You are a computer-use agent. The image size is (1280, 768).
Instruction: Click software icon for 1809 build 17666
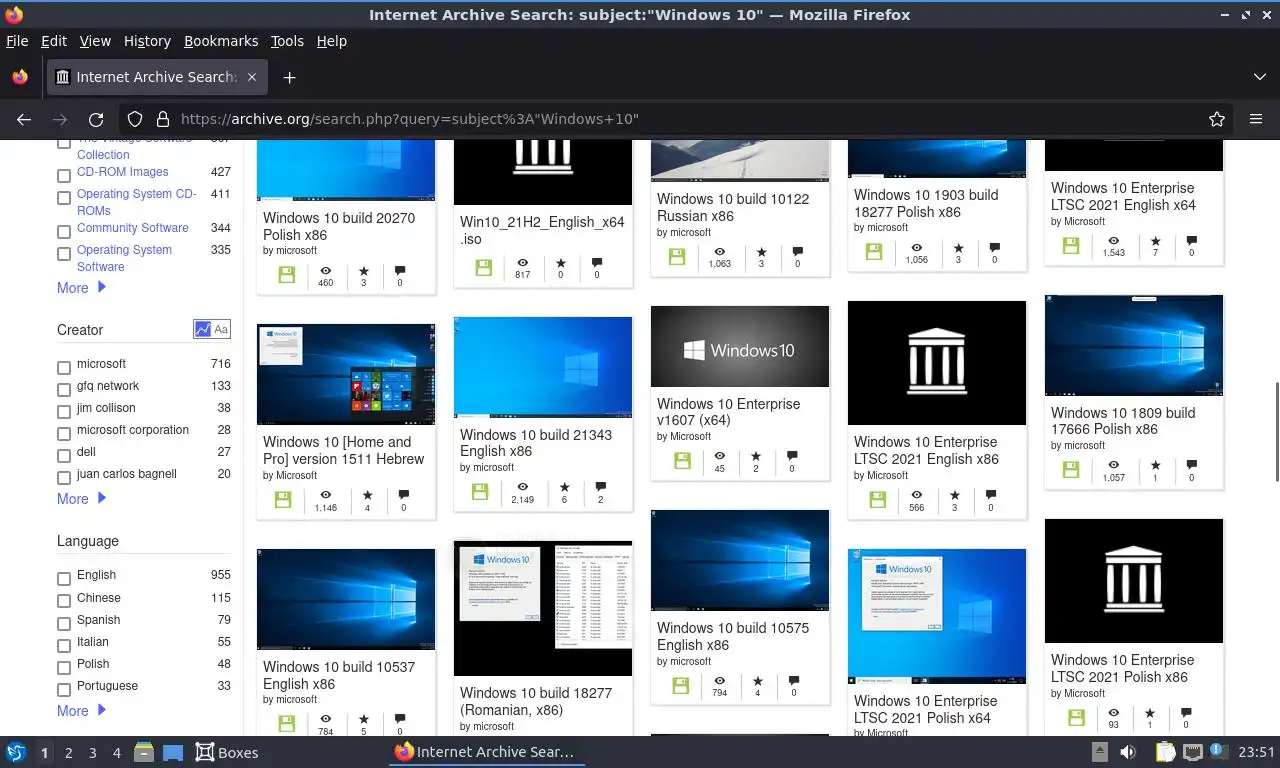tap(1071, 470)
